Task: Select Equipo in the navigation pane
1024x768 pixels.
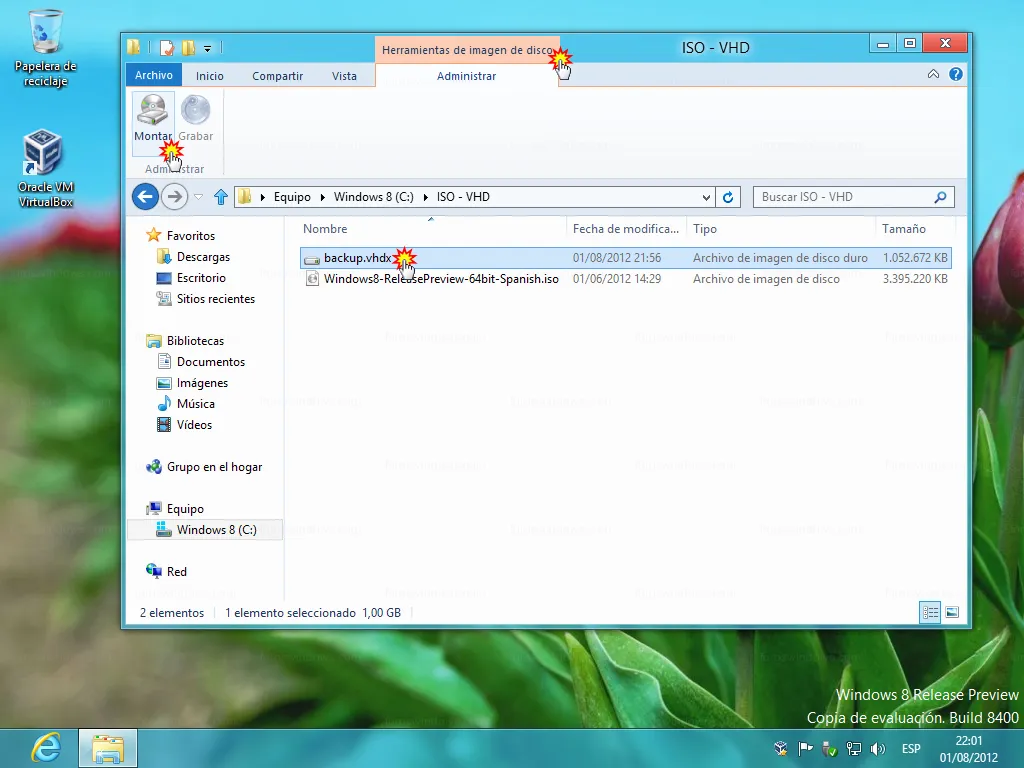Action: click(185, 509)
